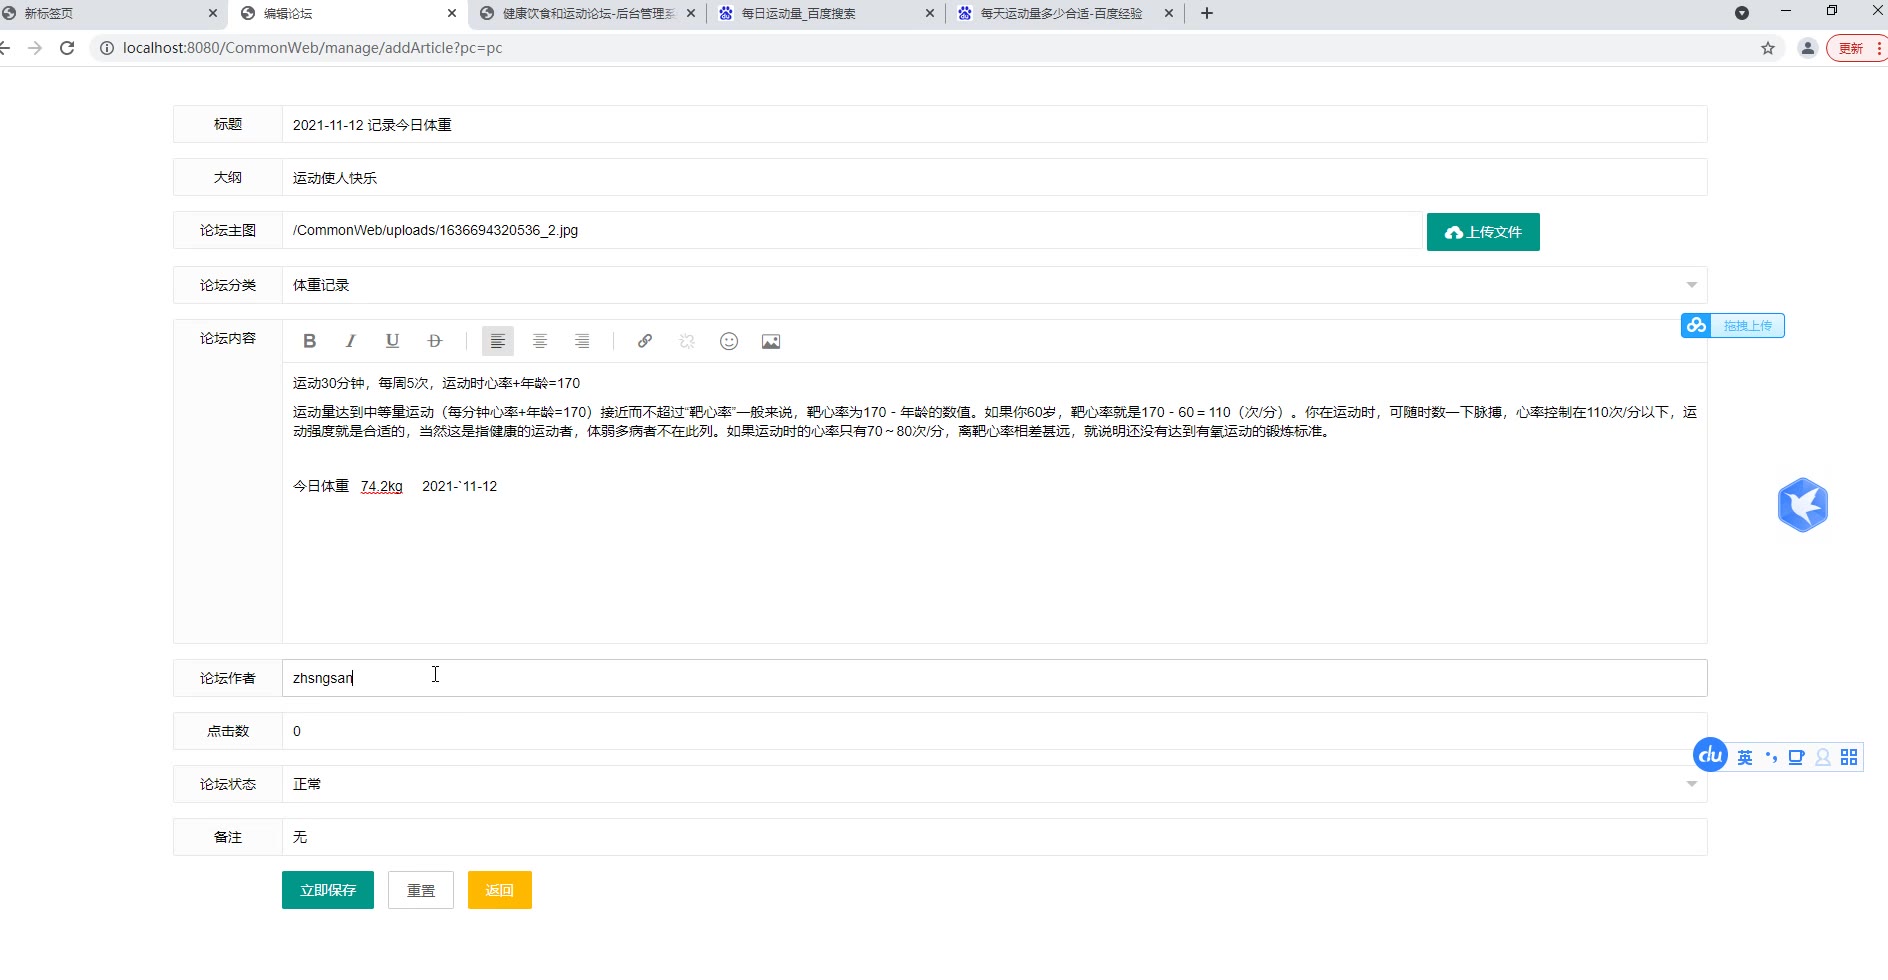Click the Baidu cloud drag-upload widget
This screenshot has height=980, width=1888.
[x=1733, y=326]
